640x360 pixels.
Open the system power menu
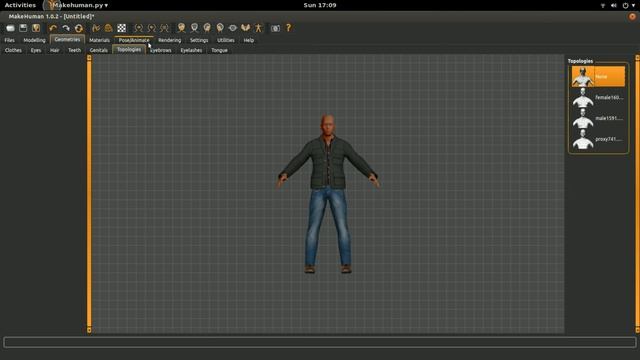click(628, 5)
